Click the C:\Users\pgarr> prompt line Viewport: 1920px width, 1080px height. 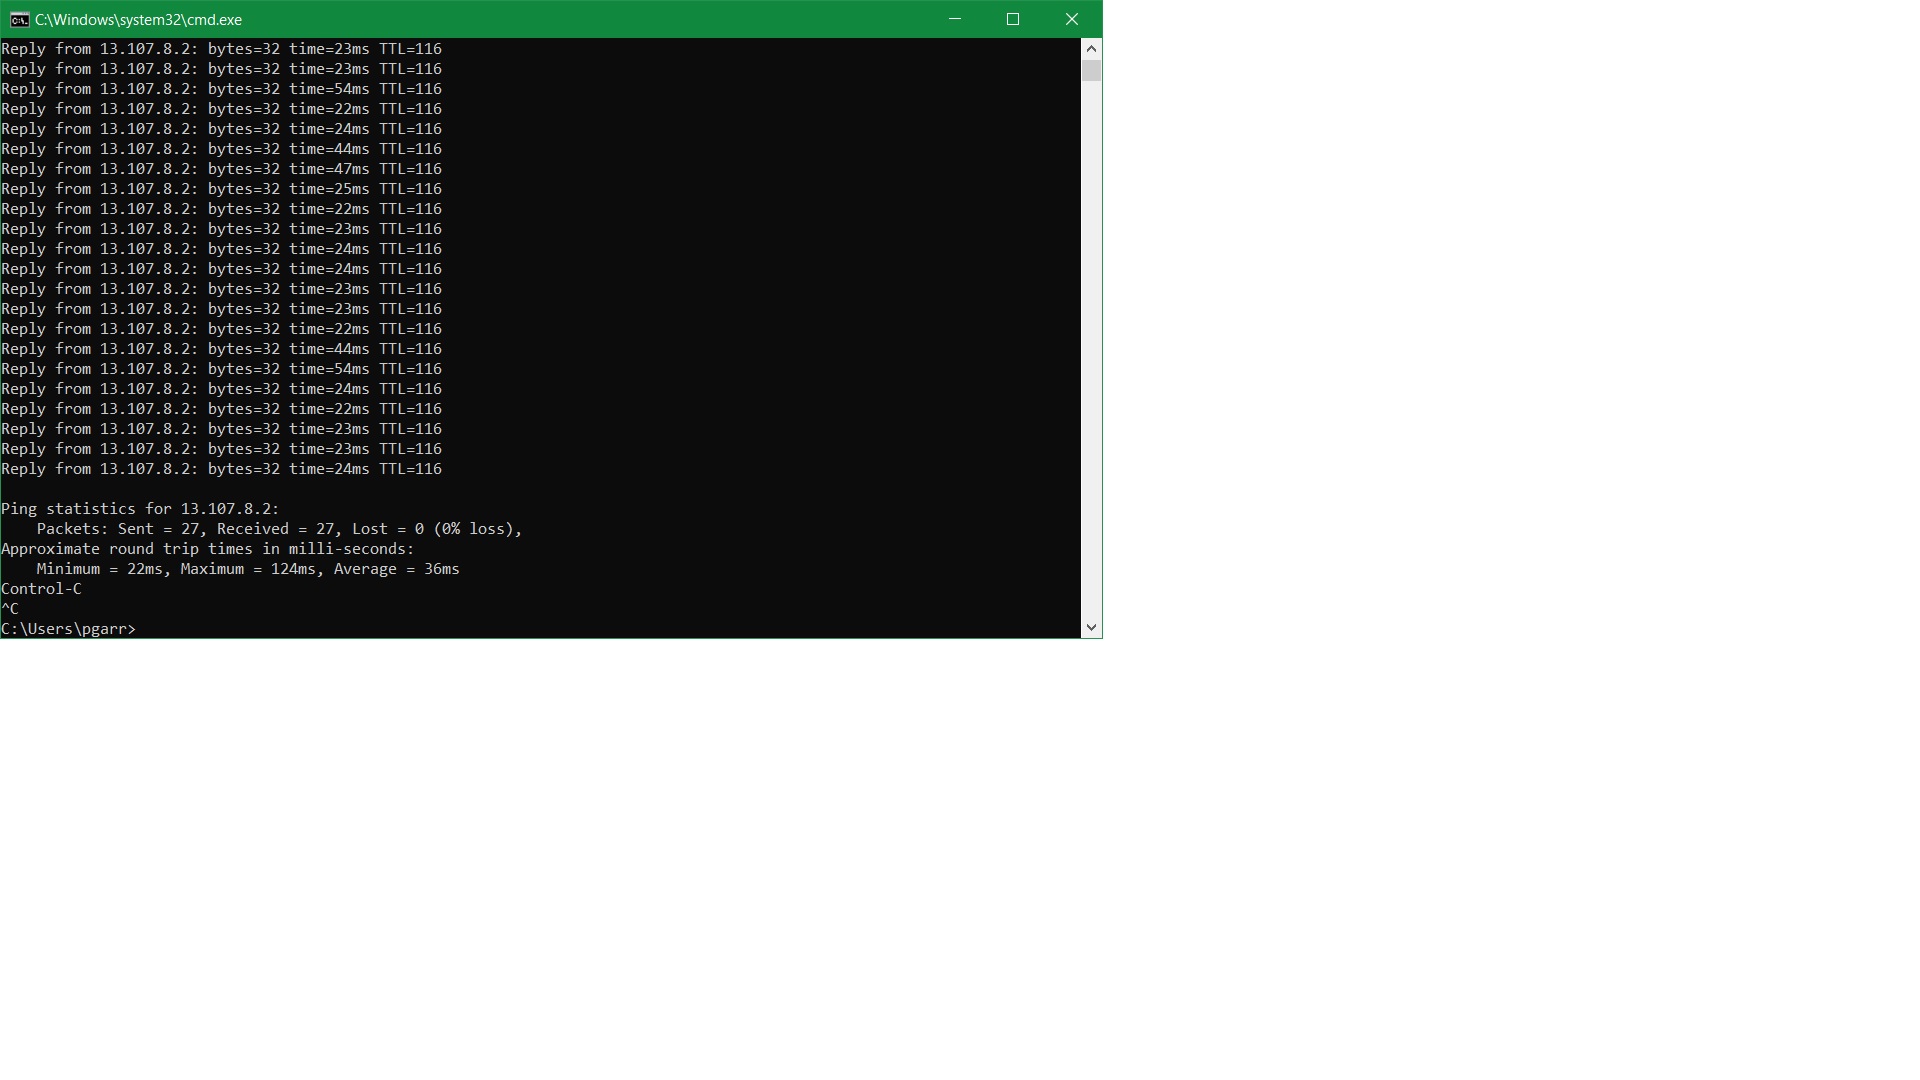(x=68, y=629)
